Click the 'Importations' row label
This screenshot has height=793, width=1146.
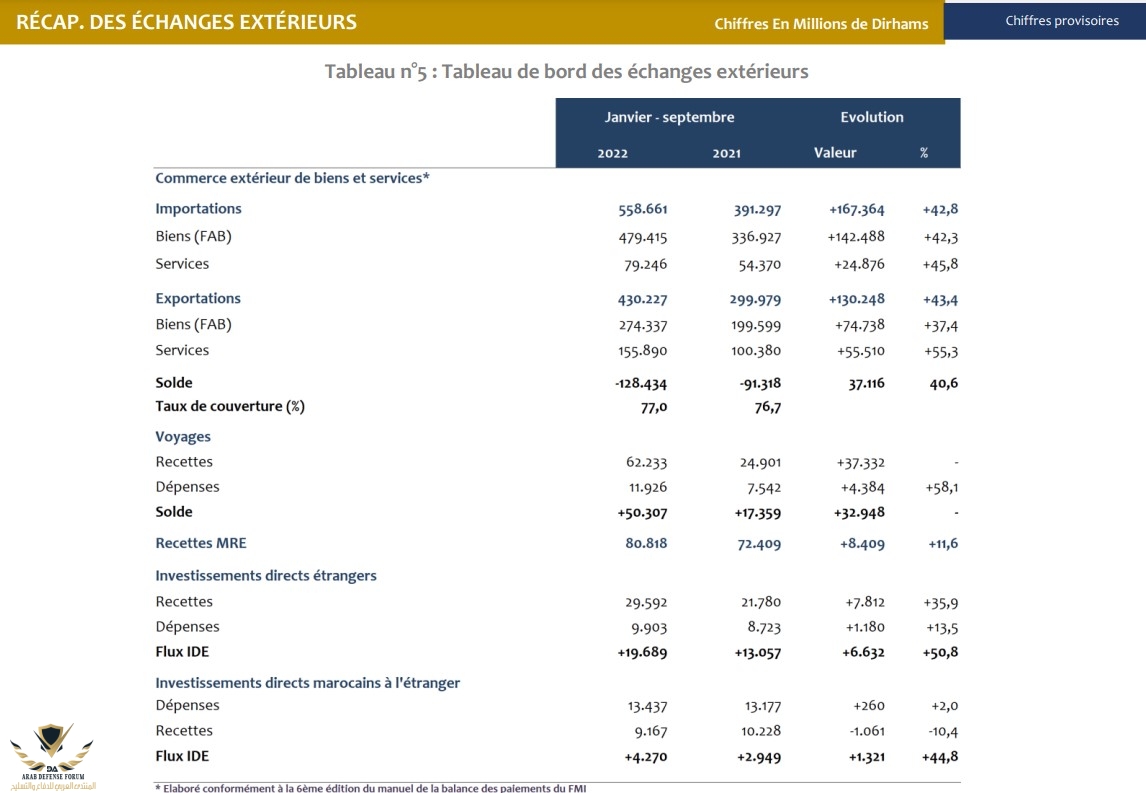pos(198,209)
